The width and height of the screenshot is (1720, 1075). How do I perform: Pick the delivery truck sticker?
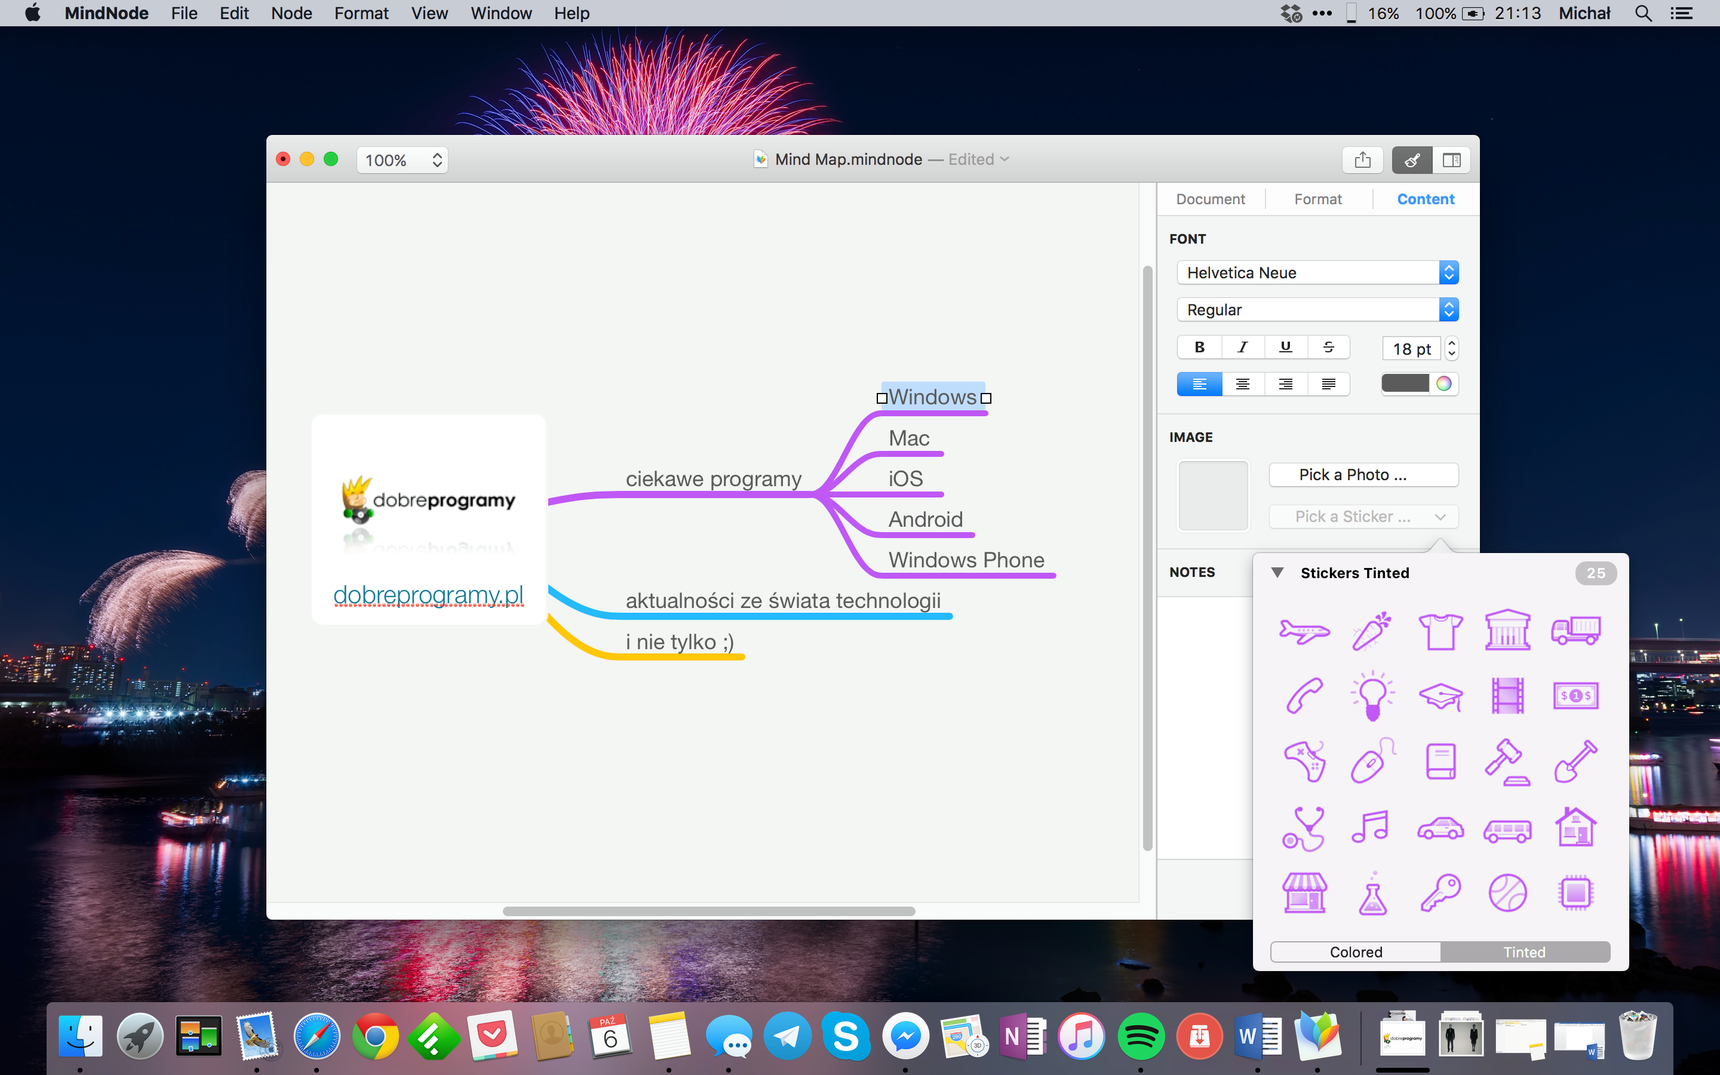(x=1576, y=630)
